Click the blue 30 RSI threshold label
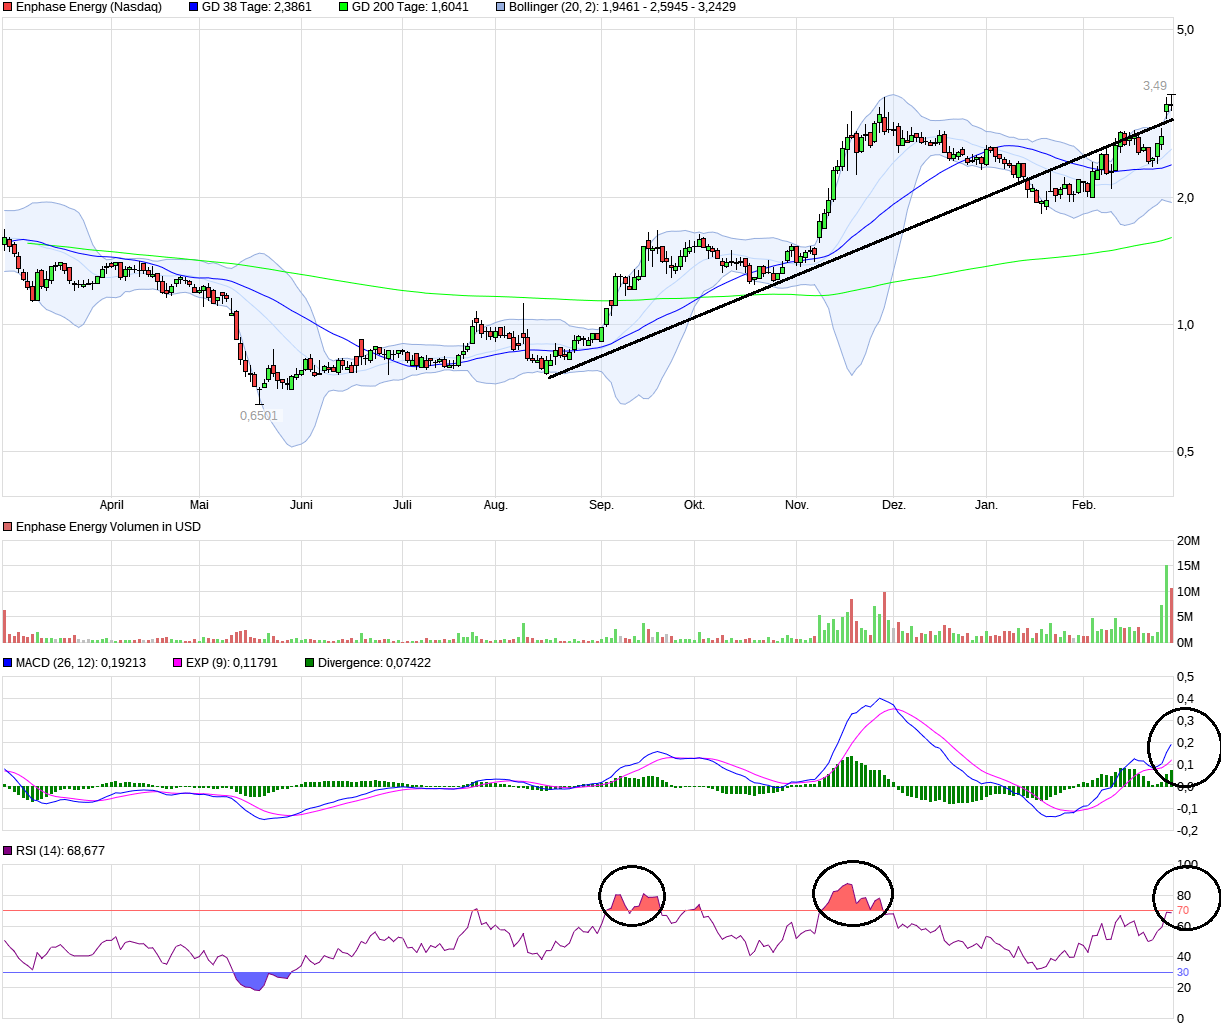Viewport: 1221px width, 1031px height. click(1183, 973)
